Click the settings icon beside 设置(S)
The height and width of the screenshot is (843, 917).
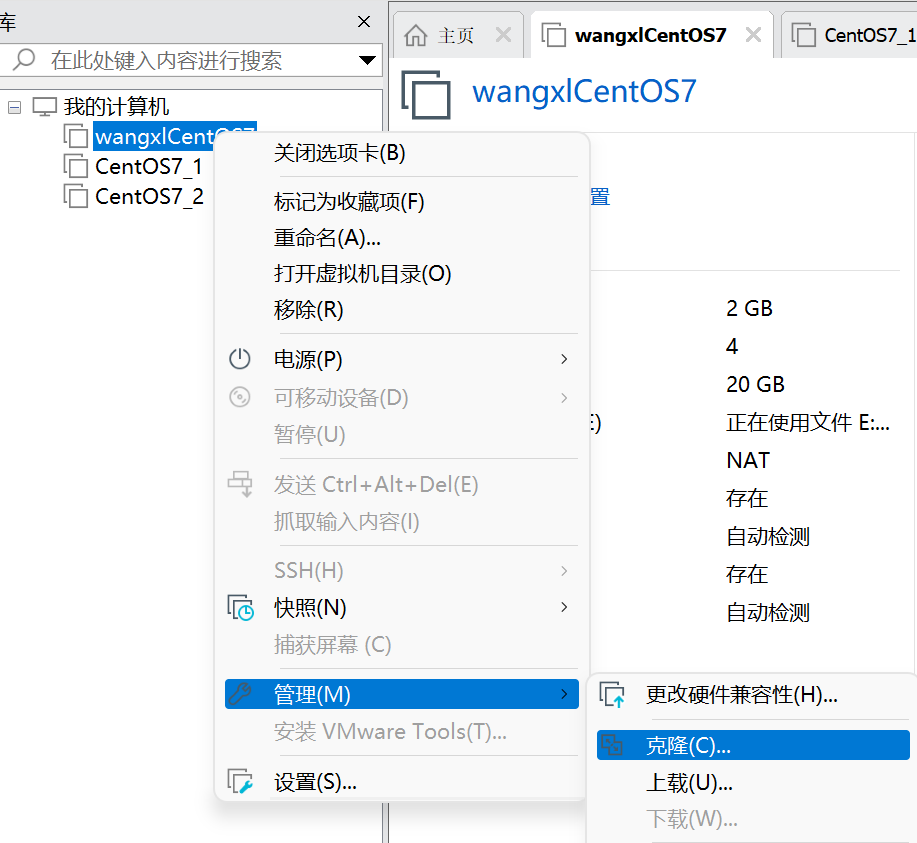click(x=240, y=781)
